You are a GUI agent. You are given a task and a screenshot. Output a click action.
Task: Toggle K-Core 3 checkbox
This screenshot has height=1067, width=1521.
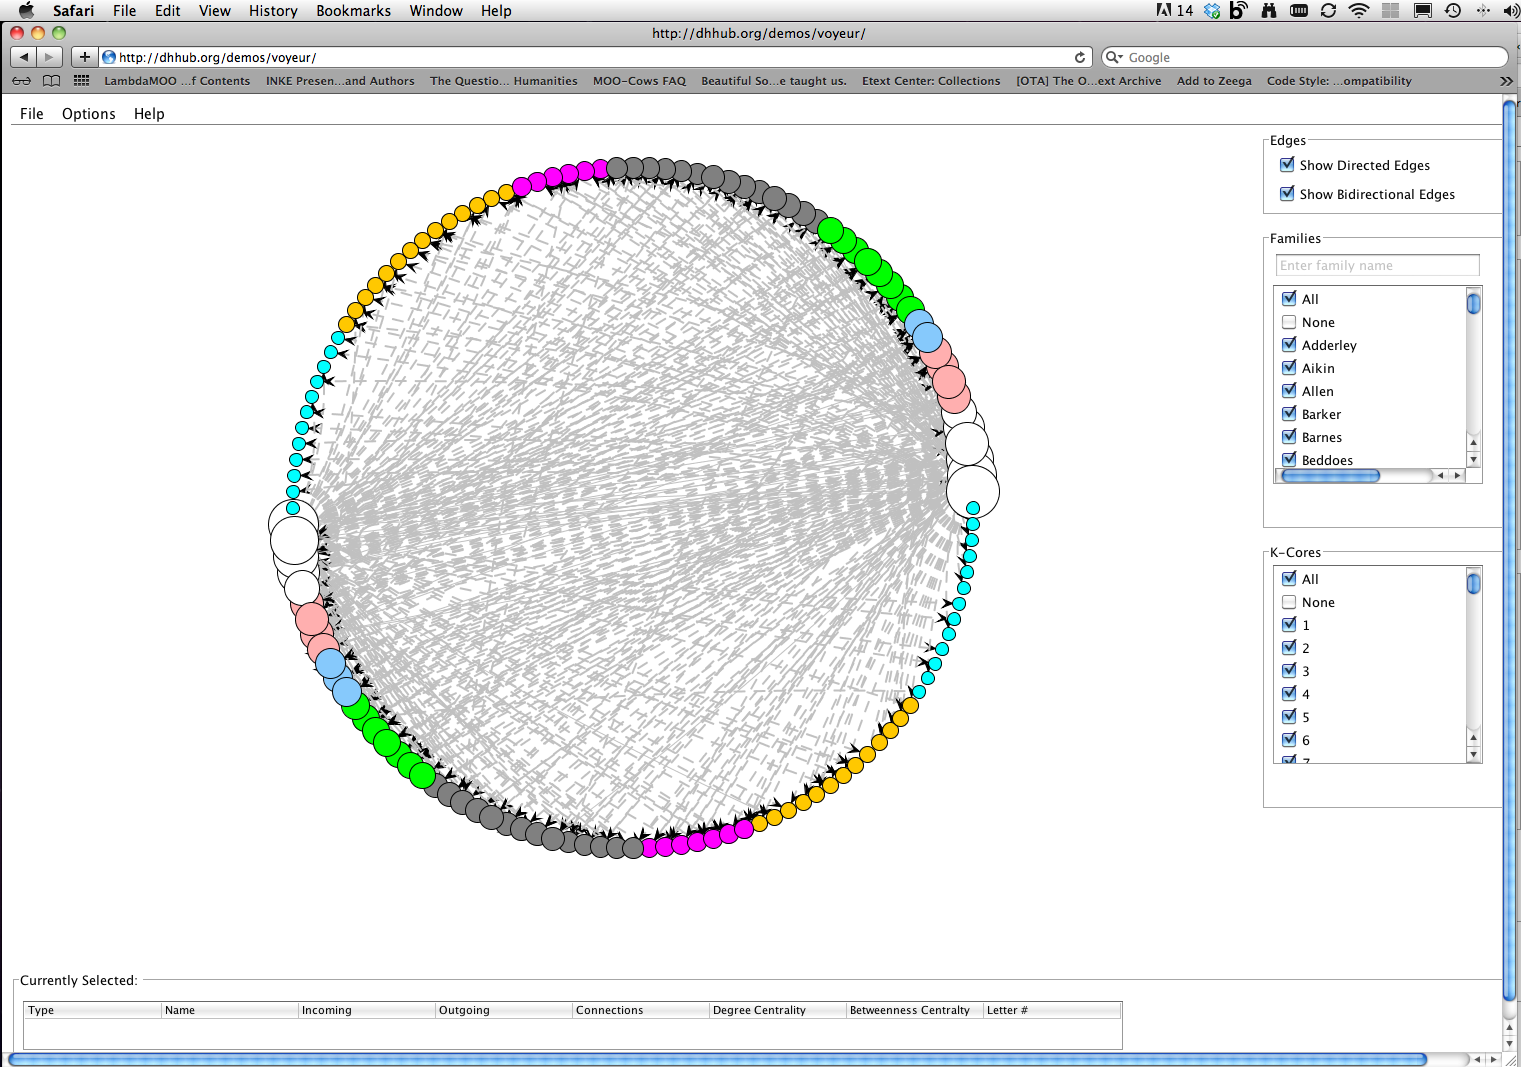pyautogui.click(x=1289, y=670)
